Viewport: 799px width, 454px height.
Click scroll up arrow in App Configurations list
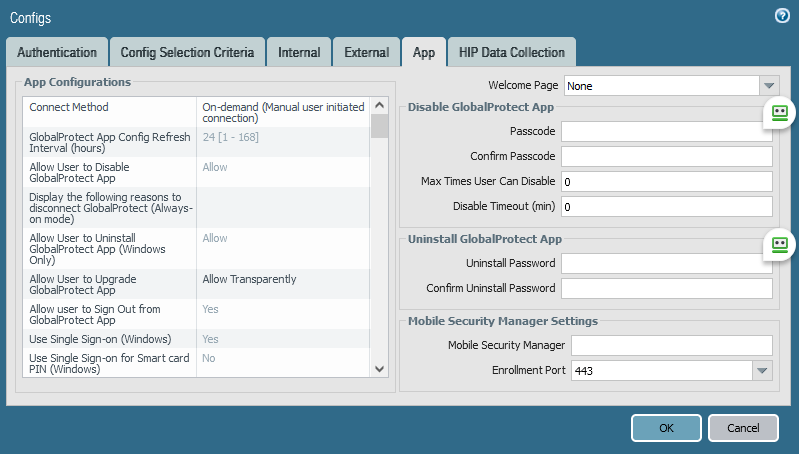[x=380, y=105]
